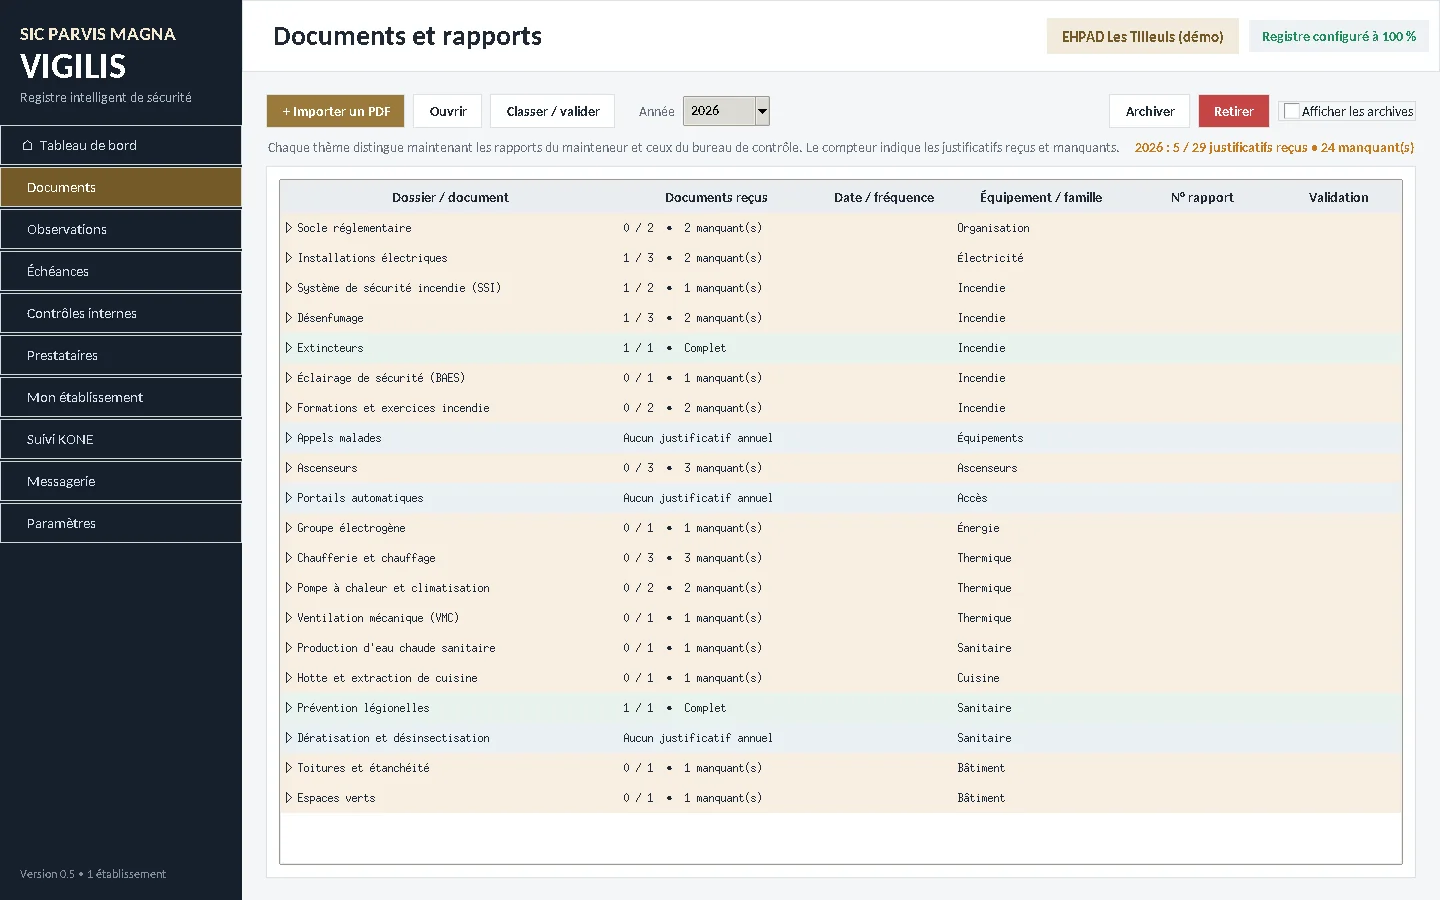Expand the Désenfumage row
Viewport: 1440px width, 900px height.
[x=289, y=318]
